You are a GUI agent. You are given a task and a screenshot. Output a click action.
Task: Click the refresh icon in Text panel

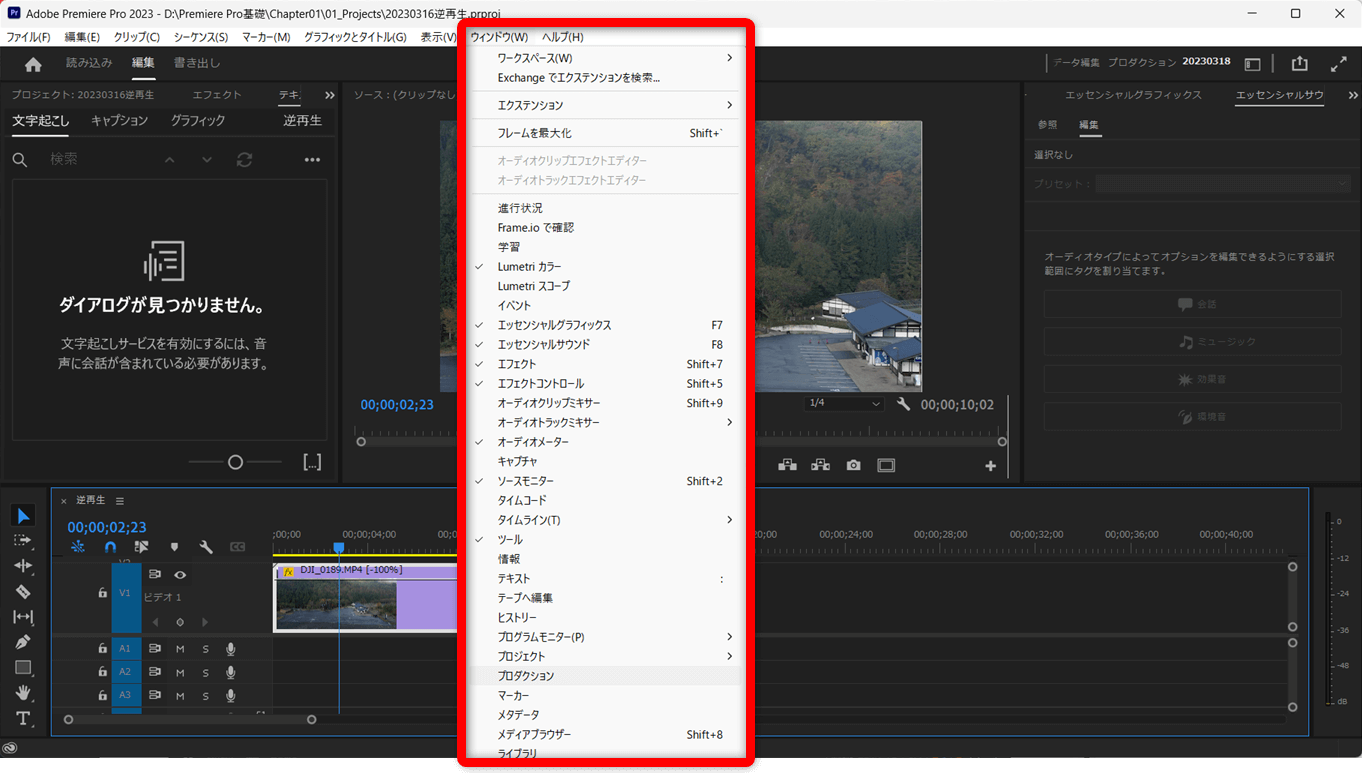point(244,160)
